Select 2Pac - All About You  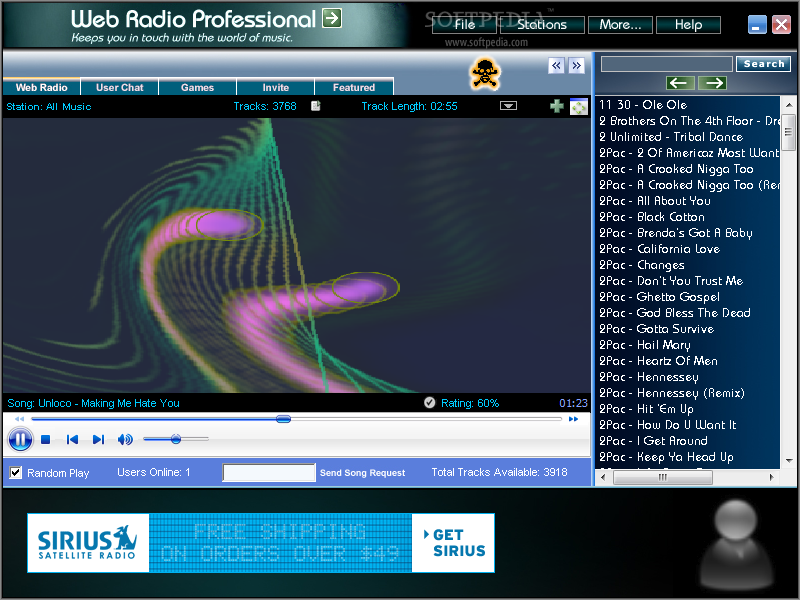coord(655,201)
